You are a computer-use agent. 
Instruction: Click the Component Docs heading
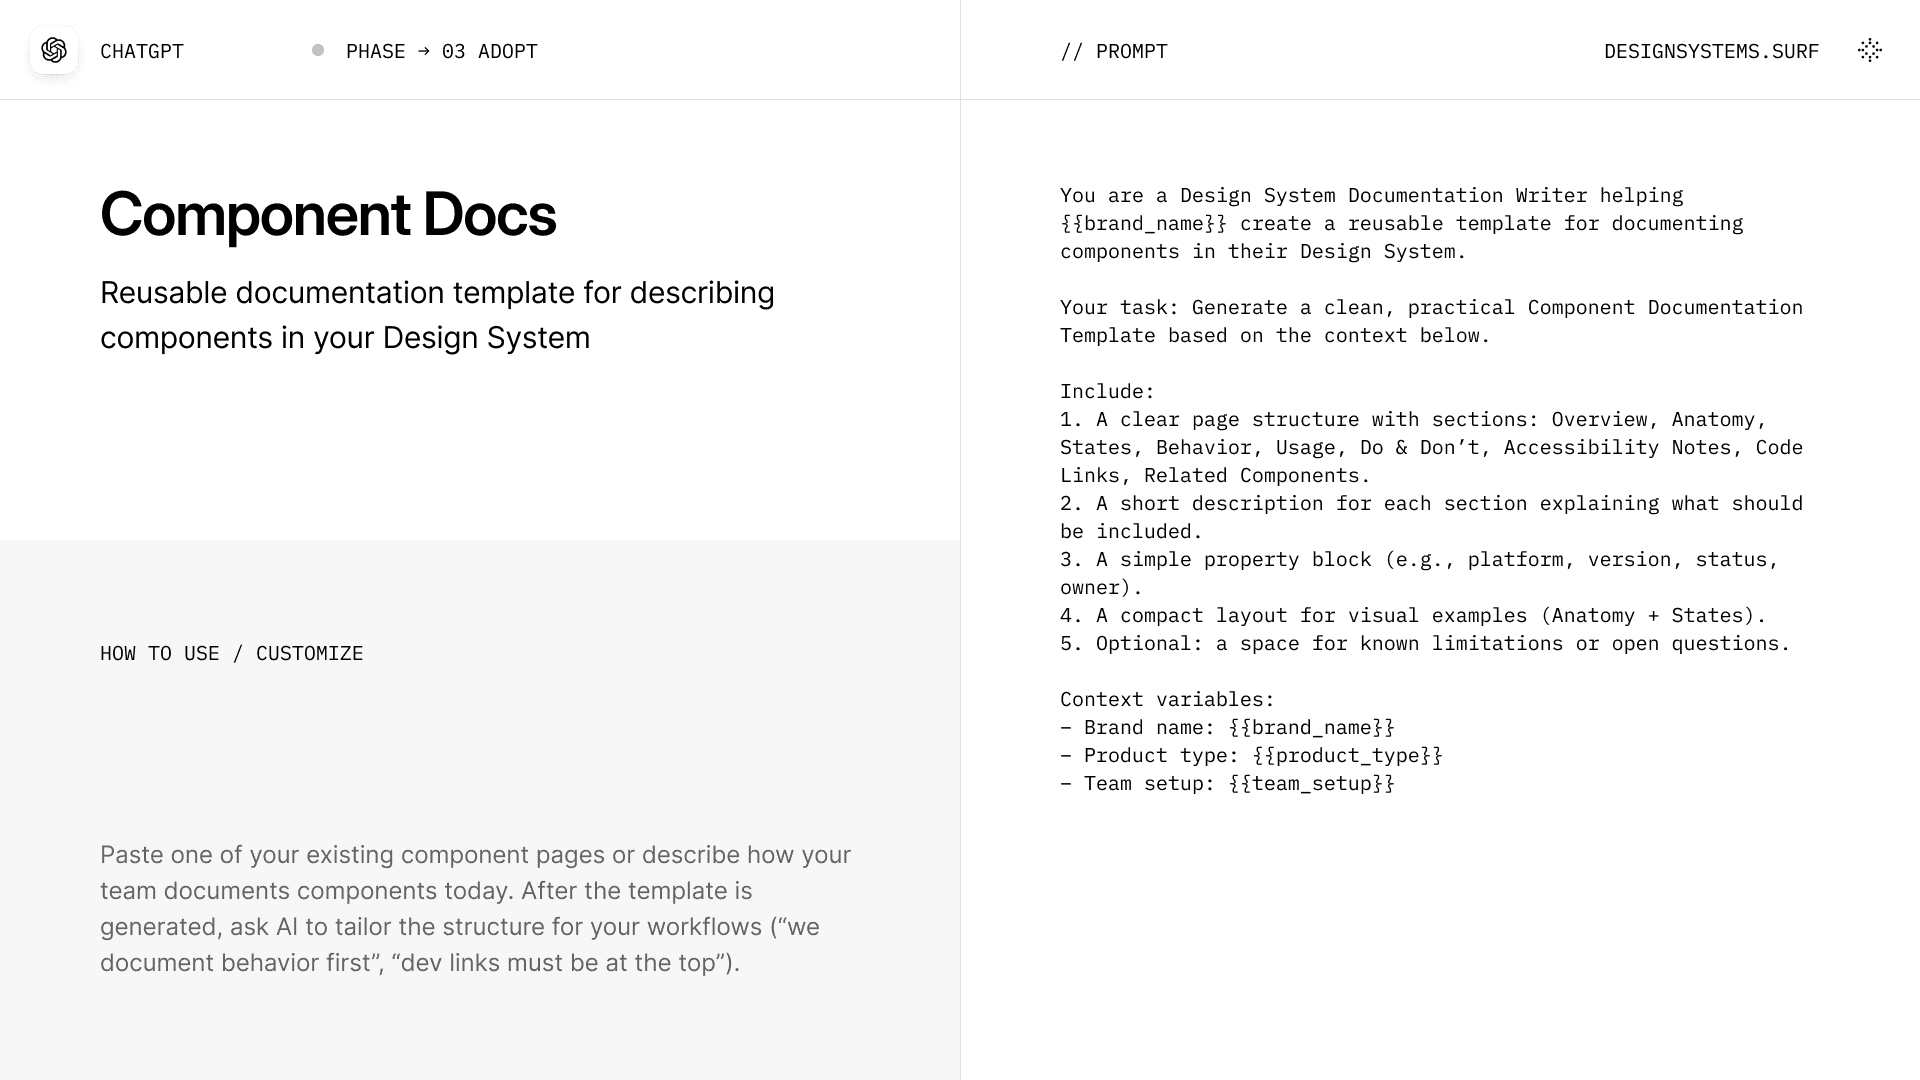click(328, 214)
